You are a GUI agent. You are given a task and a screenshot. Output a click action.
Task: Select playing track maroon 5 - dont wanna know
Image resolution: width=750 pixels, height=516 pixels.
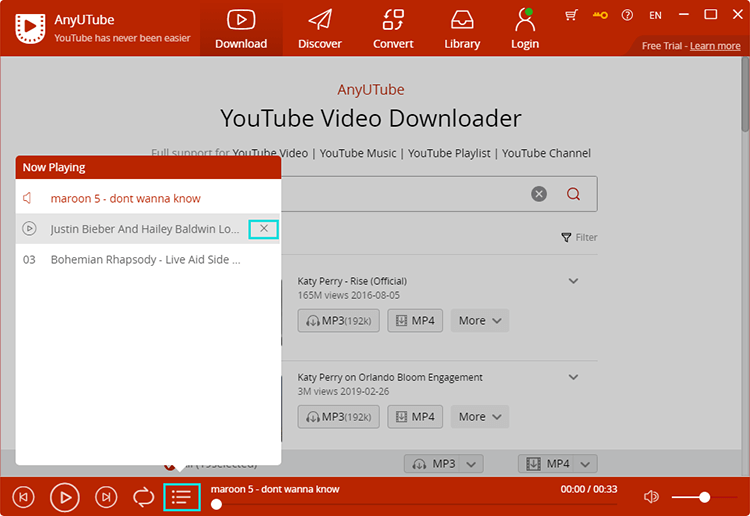click(148, 198)
